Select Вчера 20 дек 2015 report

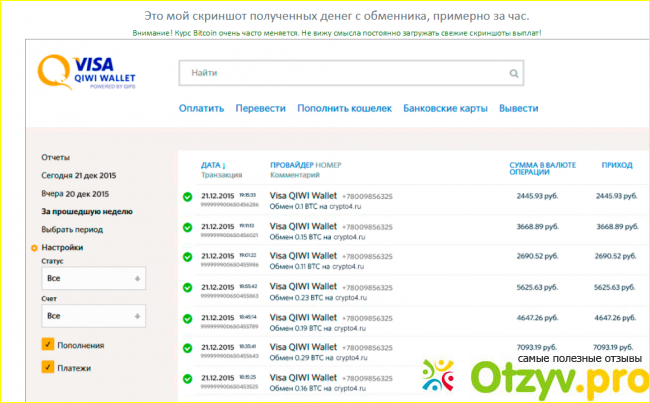coord(75,193)
